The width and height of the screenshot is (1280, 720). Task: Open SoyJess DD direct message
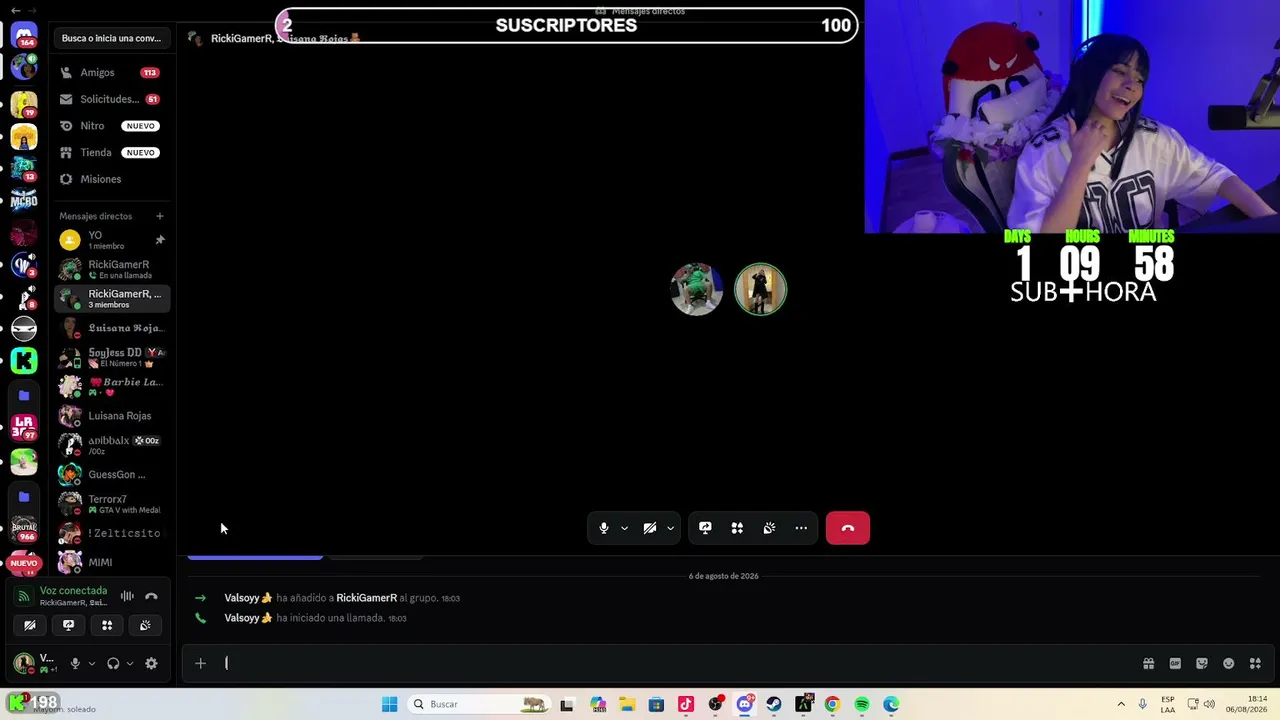click(111, 357)
